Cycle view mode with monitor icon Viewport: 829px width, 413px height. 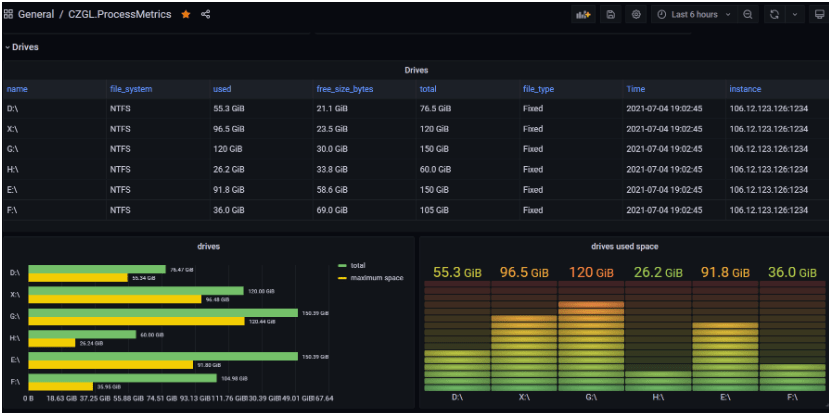pyautogui.click(x=818, y=15)
